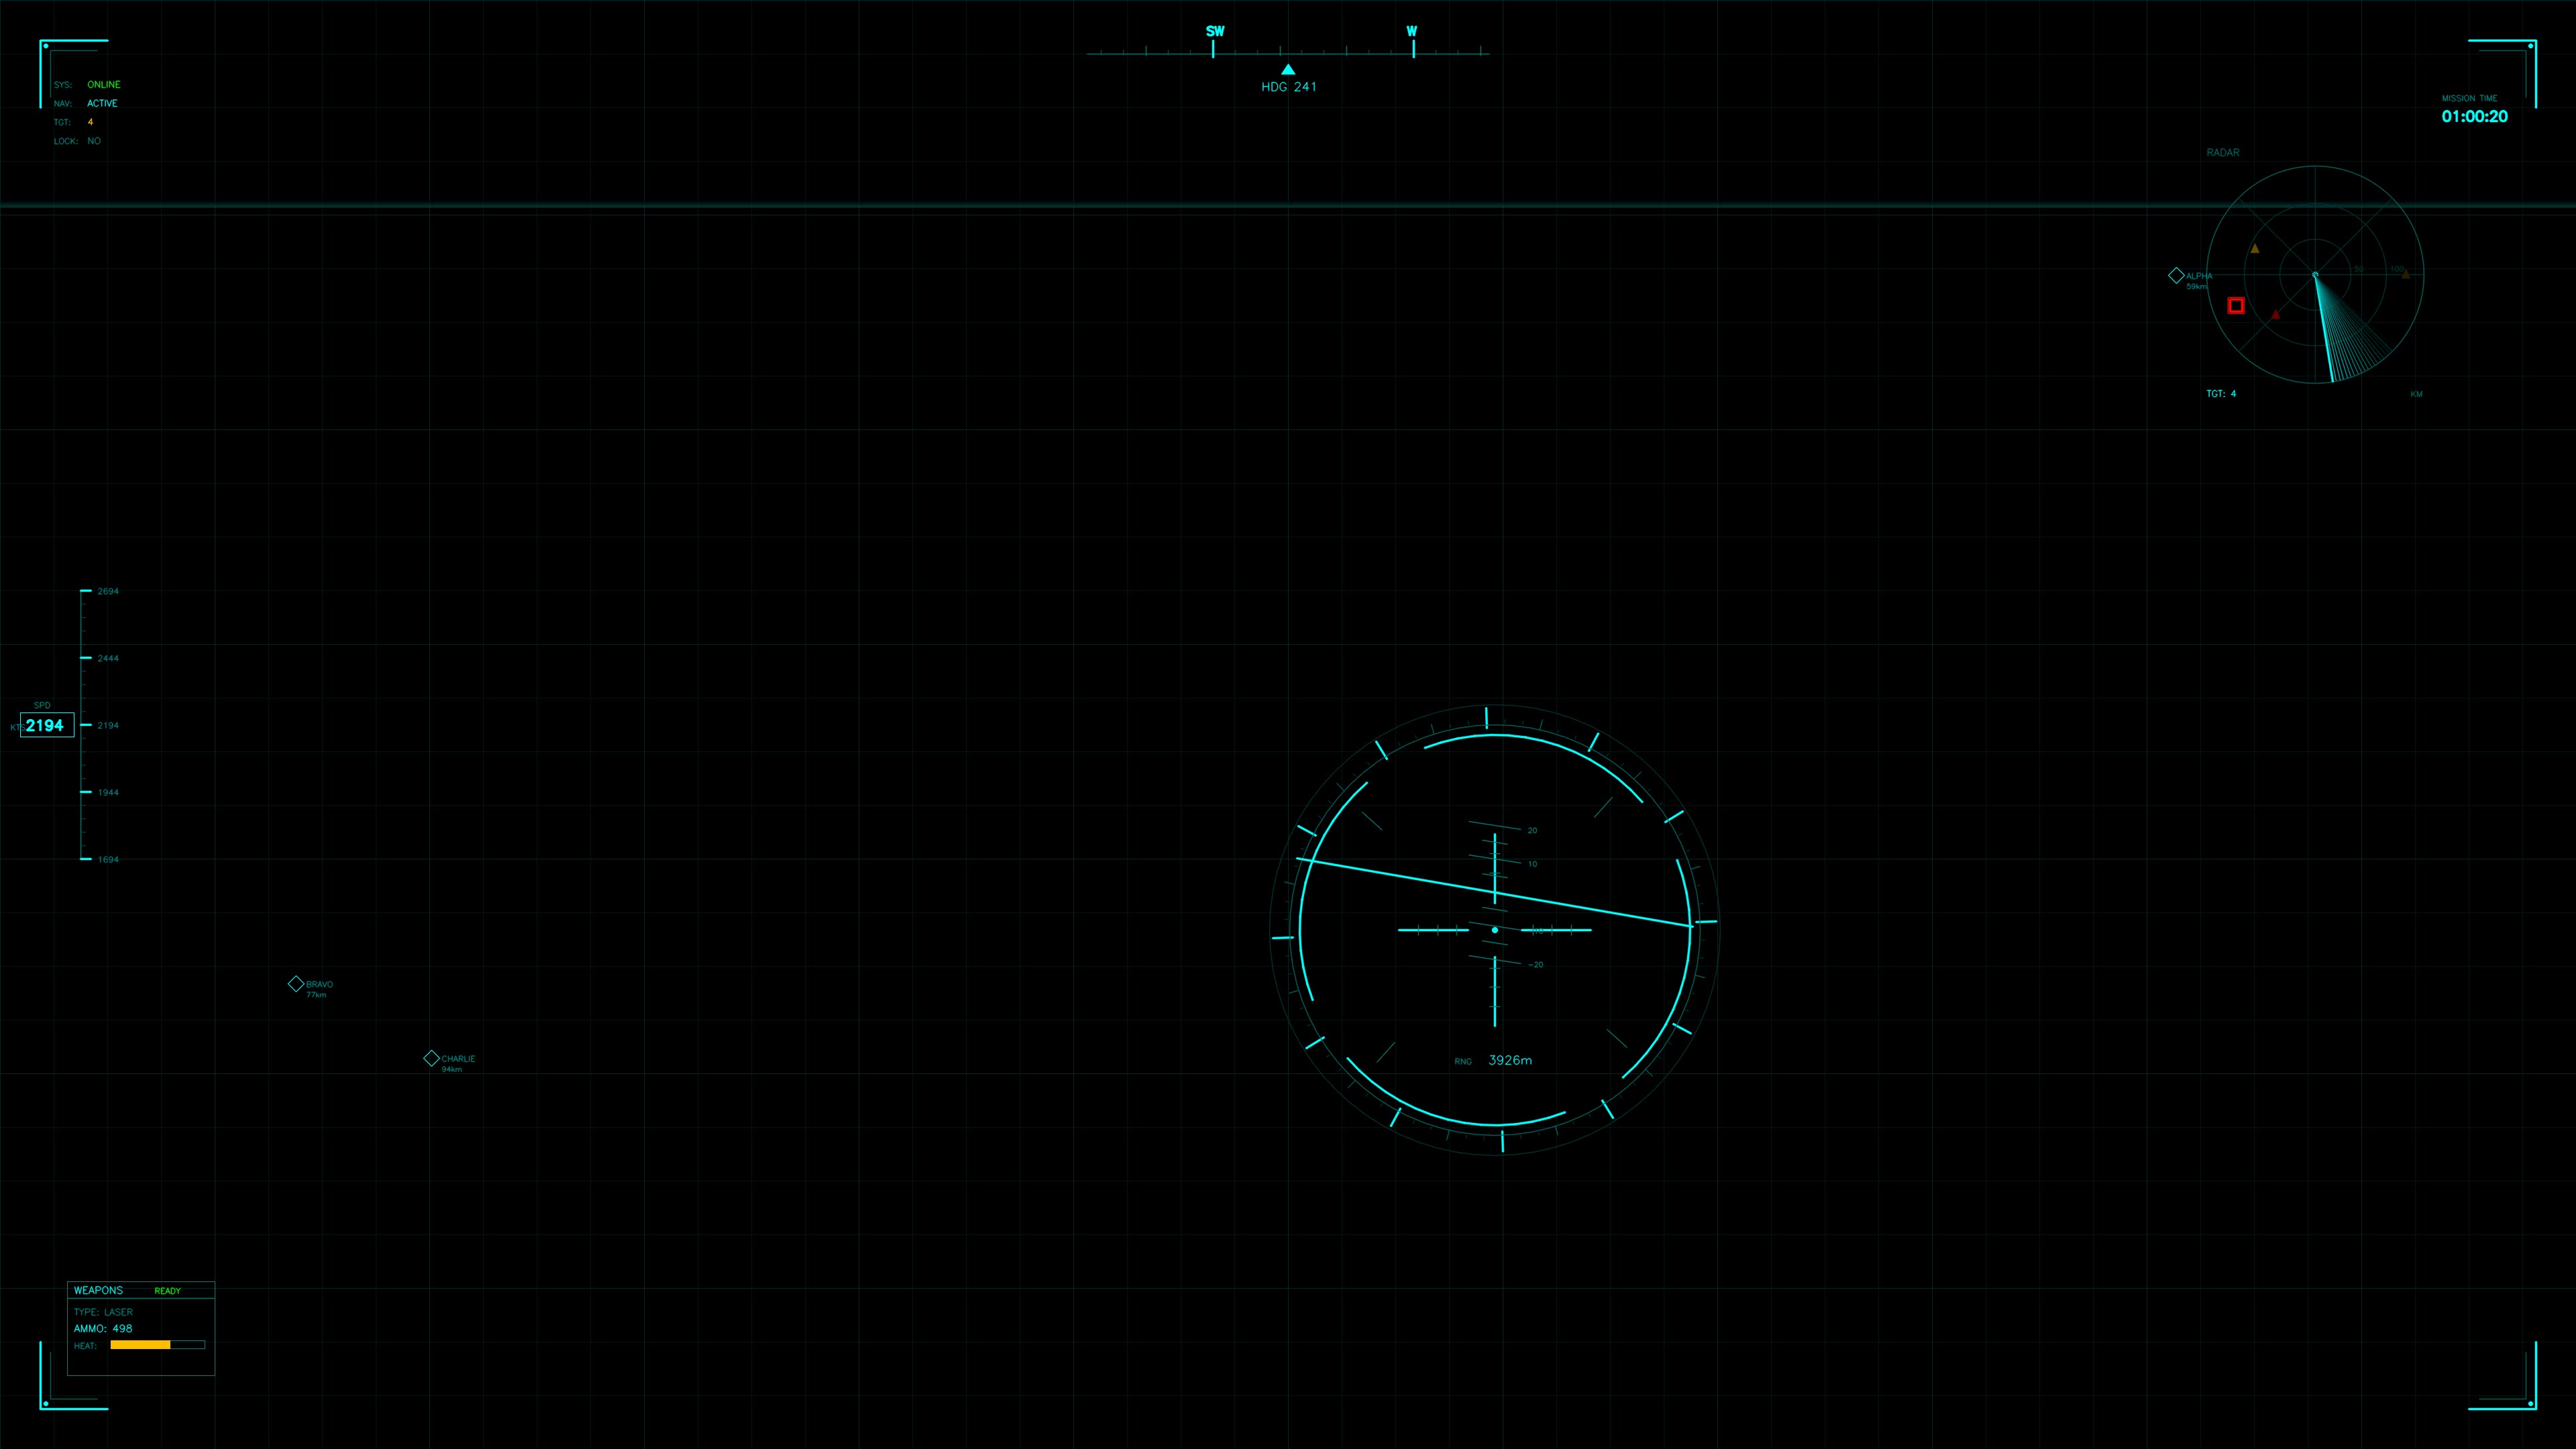This screenshot has width=2576, height=1449.
Task: Click the SPD 2194 speed readout box
Action: coord(46,725)
